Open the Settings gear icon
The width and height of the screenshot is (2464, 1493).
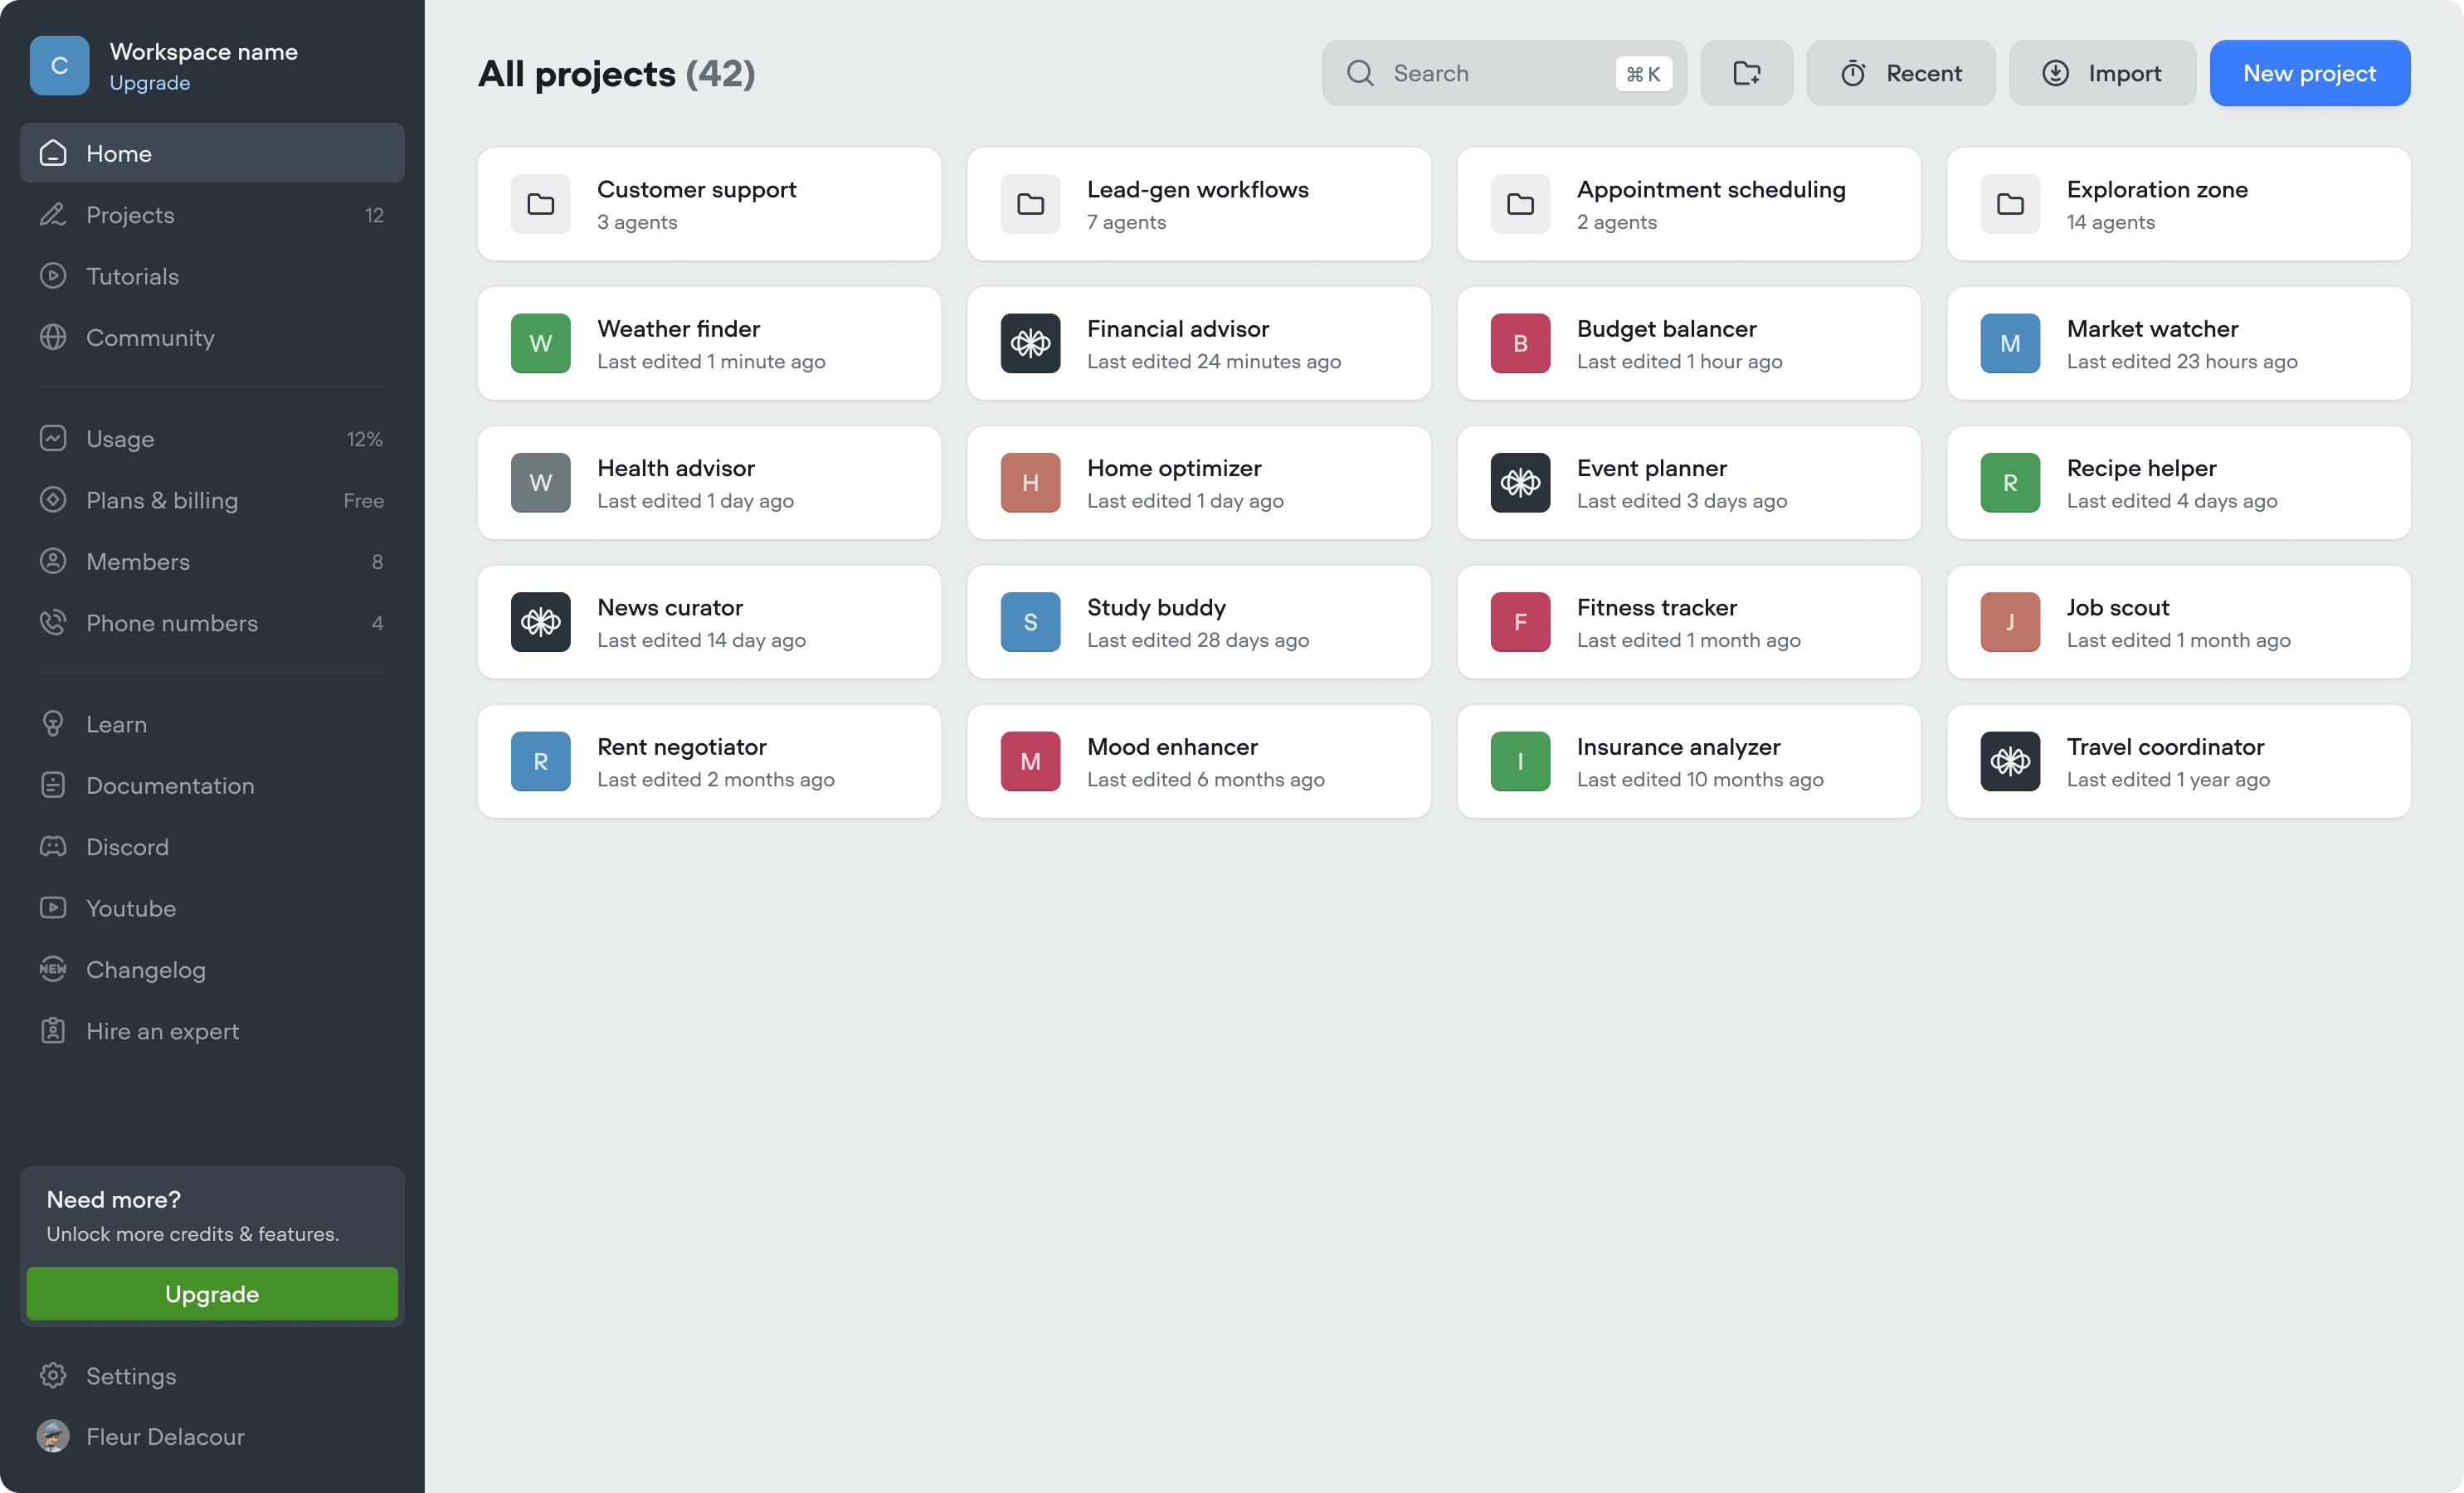coord(53,1375)
